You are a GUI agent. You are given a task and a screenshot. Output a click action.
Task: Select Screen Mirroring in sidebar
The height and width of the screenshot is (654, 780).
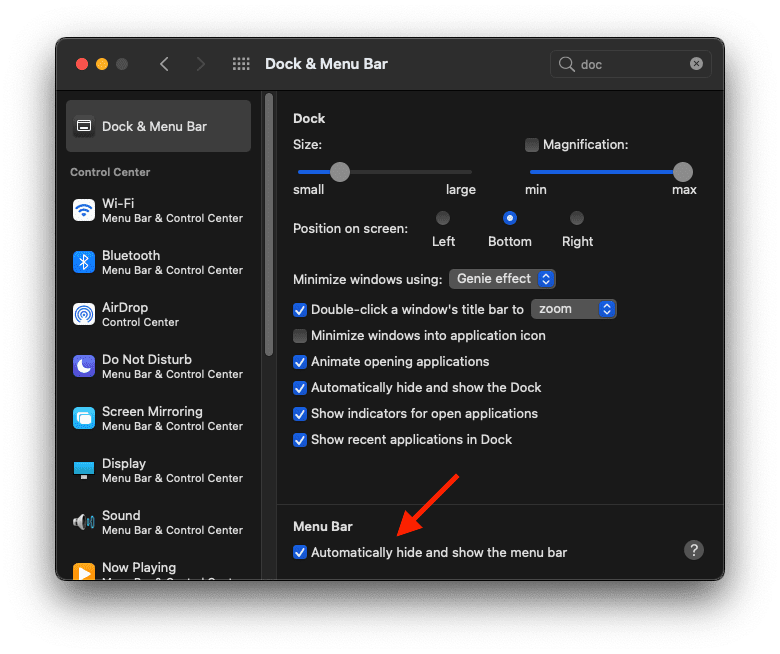158,418
